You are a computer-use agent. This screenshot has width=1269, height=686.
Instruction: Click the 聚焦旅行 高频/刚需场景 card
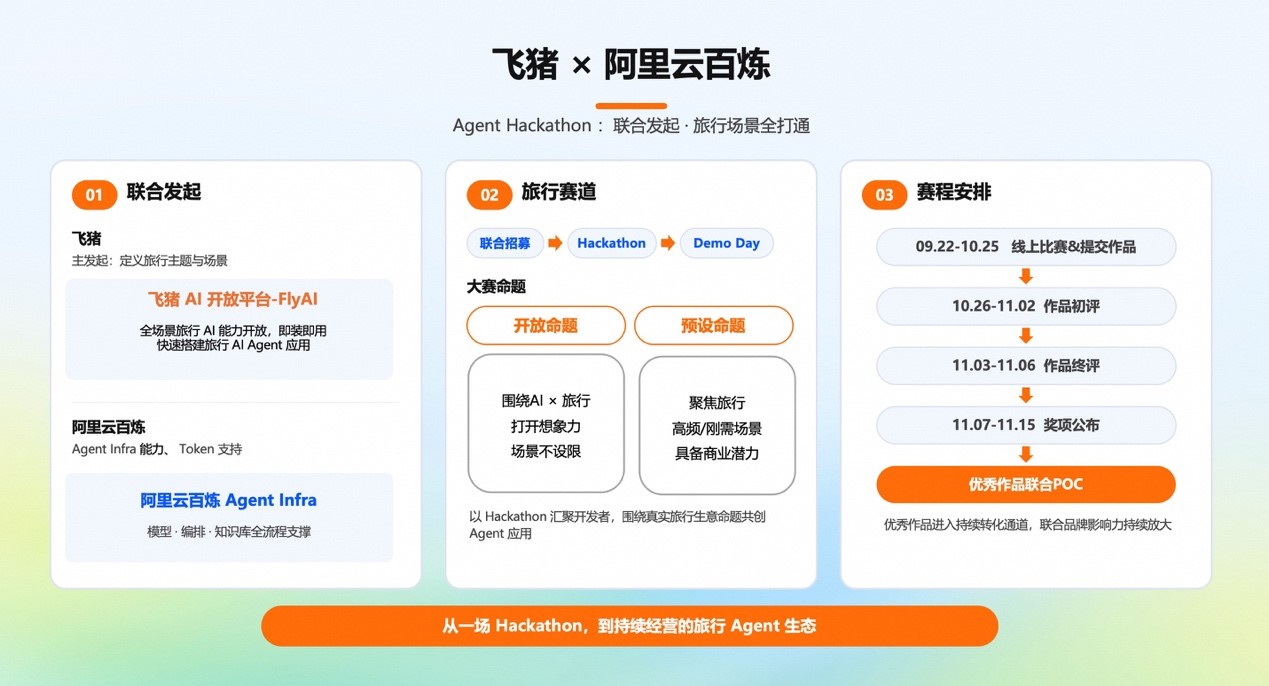(717, 426)
